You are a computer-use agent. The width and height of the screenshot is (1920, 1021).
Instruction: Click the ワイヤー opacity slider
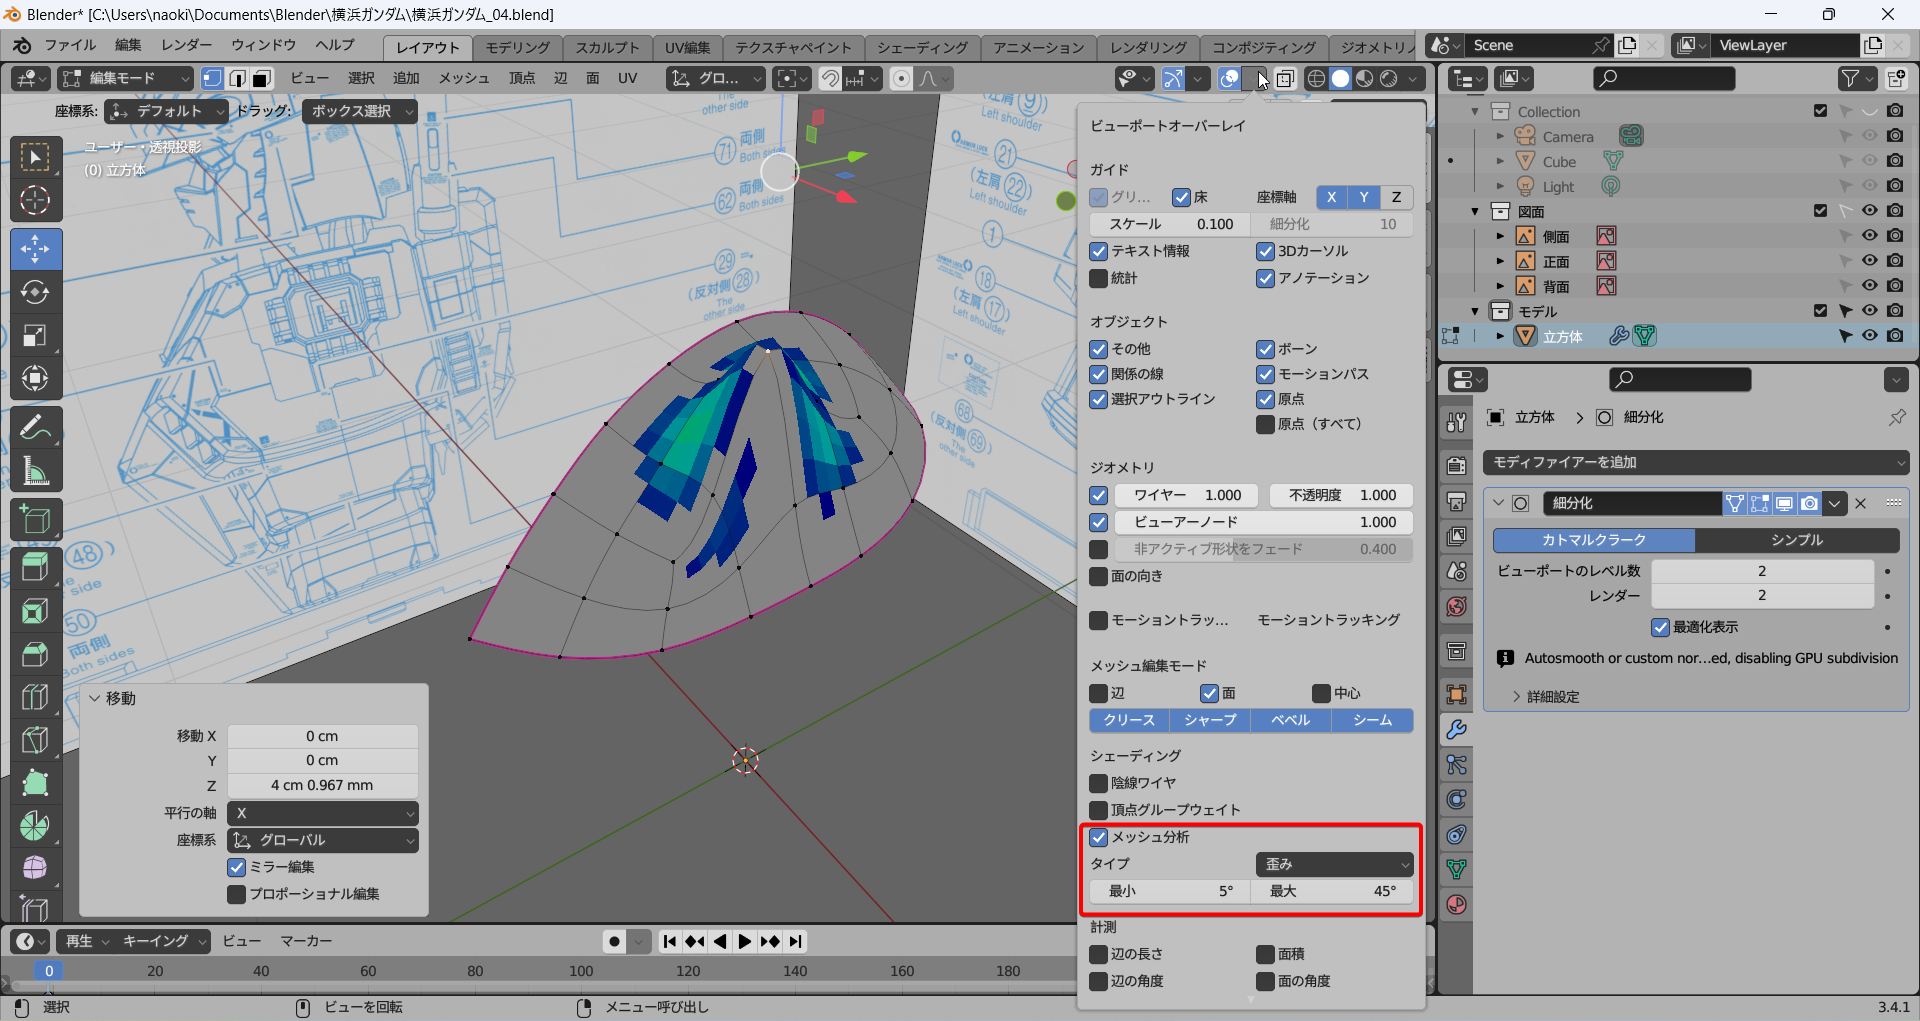[1187, 495]
